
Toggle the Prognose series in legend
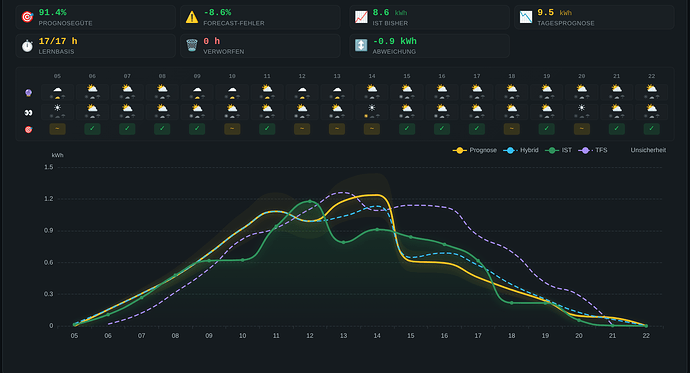475,150
